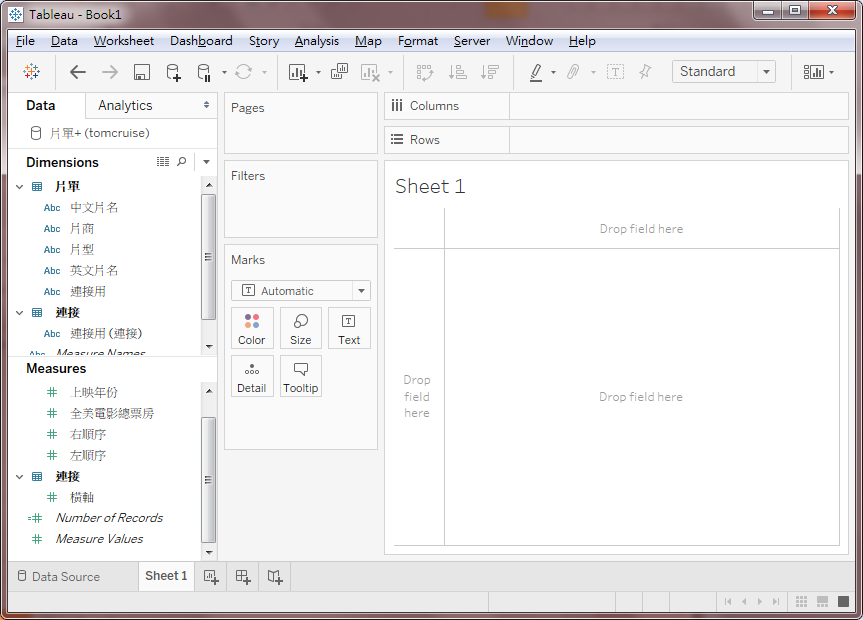Show the filmstrip view
The width and height of the screenshot is (863, 620).
click(822, 601)
